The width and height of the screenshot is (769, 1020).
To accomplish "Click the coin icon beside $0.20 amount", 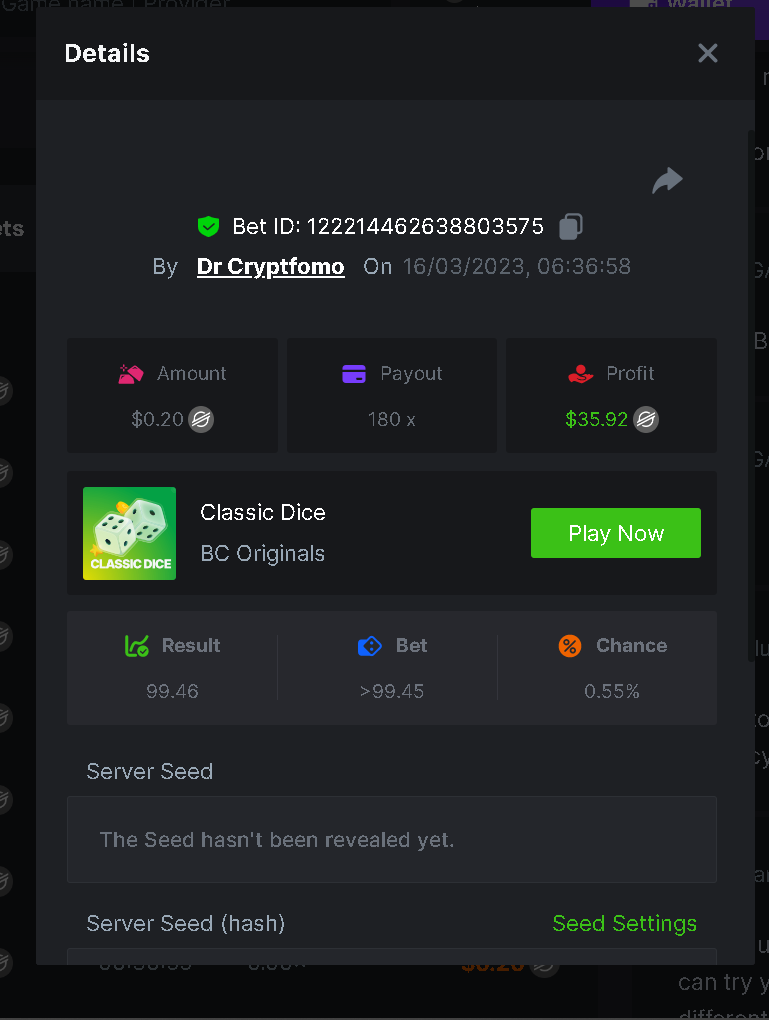I will click(201, 420).
